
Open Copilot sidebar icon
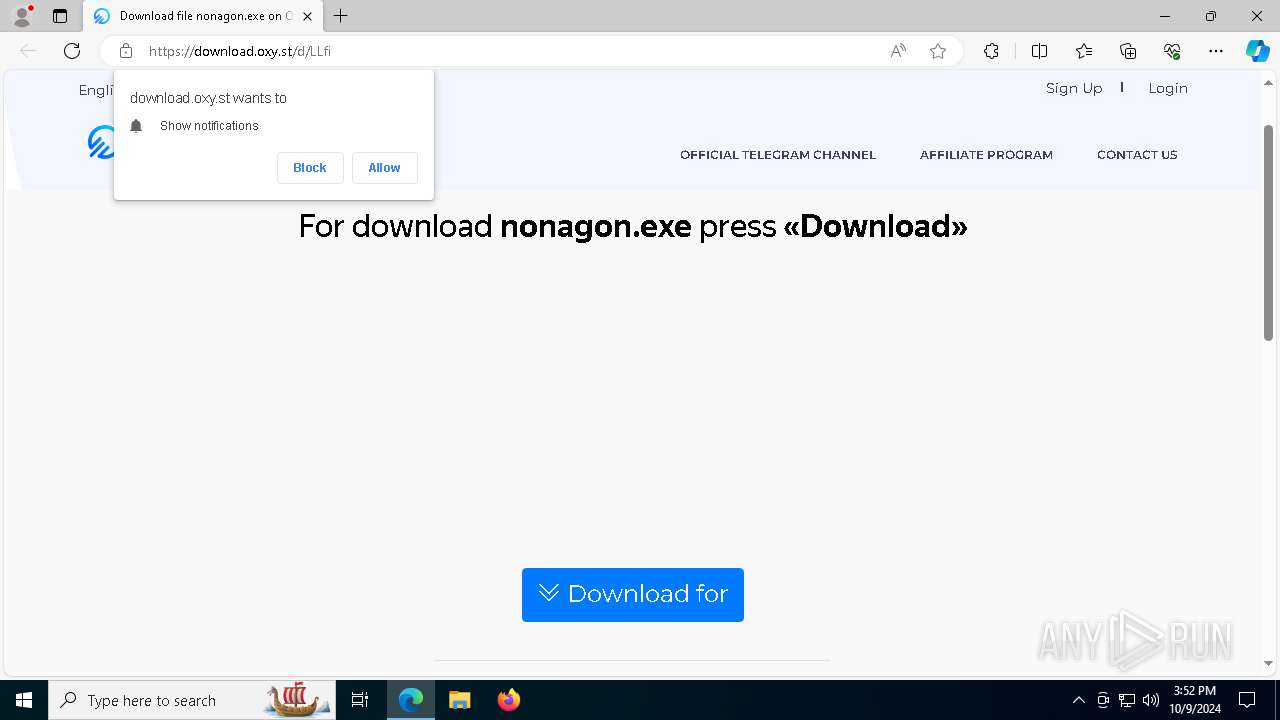click(x=1257, y=51)
